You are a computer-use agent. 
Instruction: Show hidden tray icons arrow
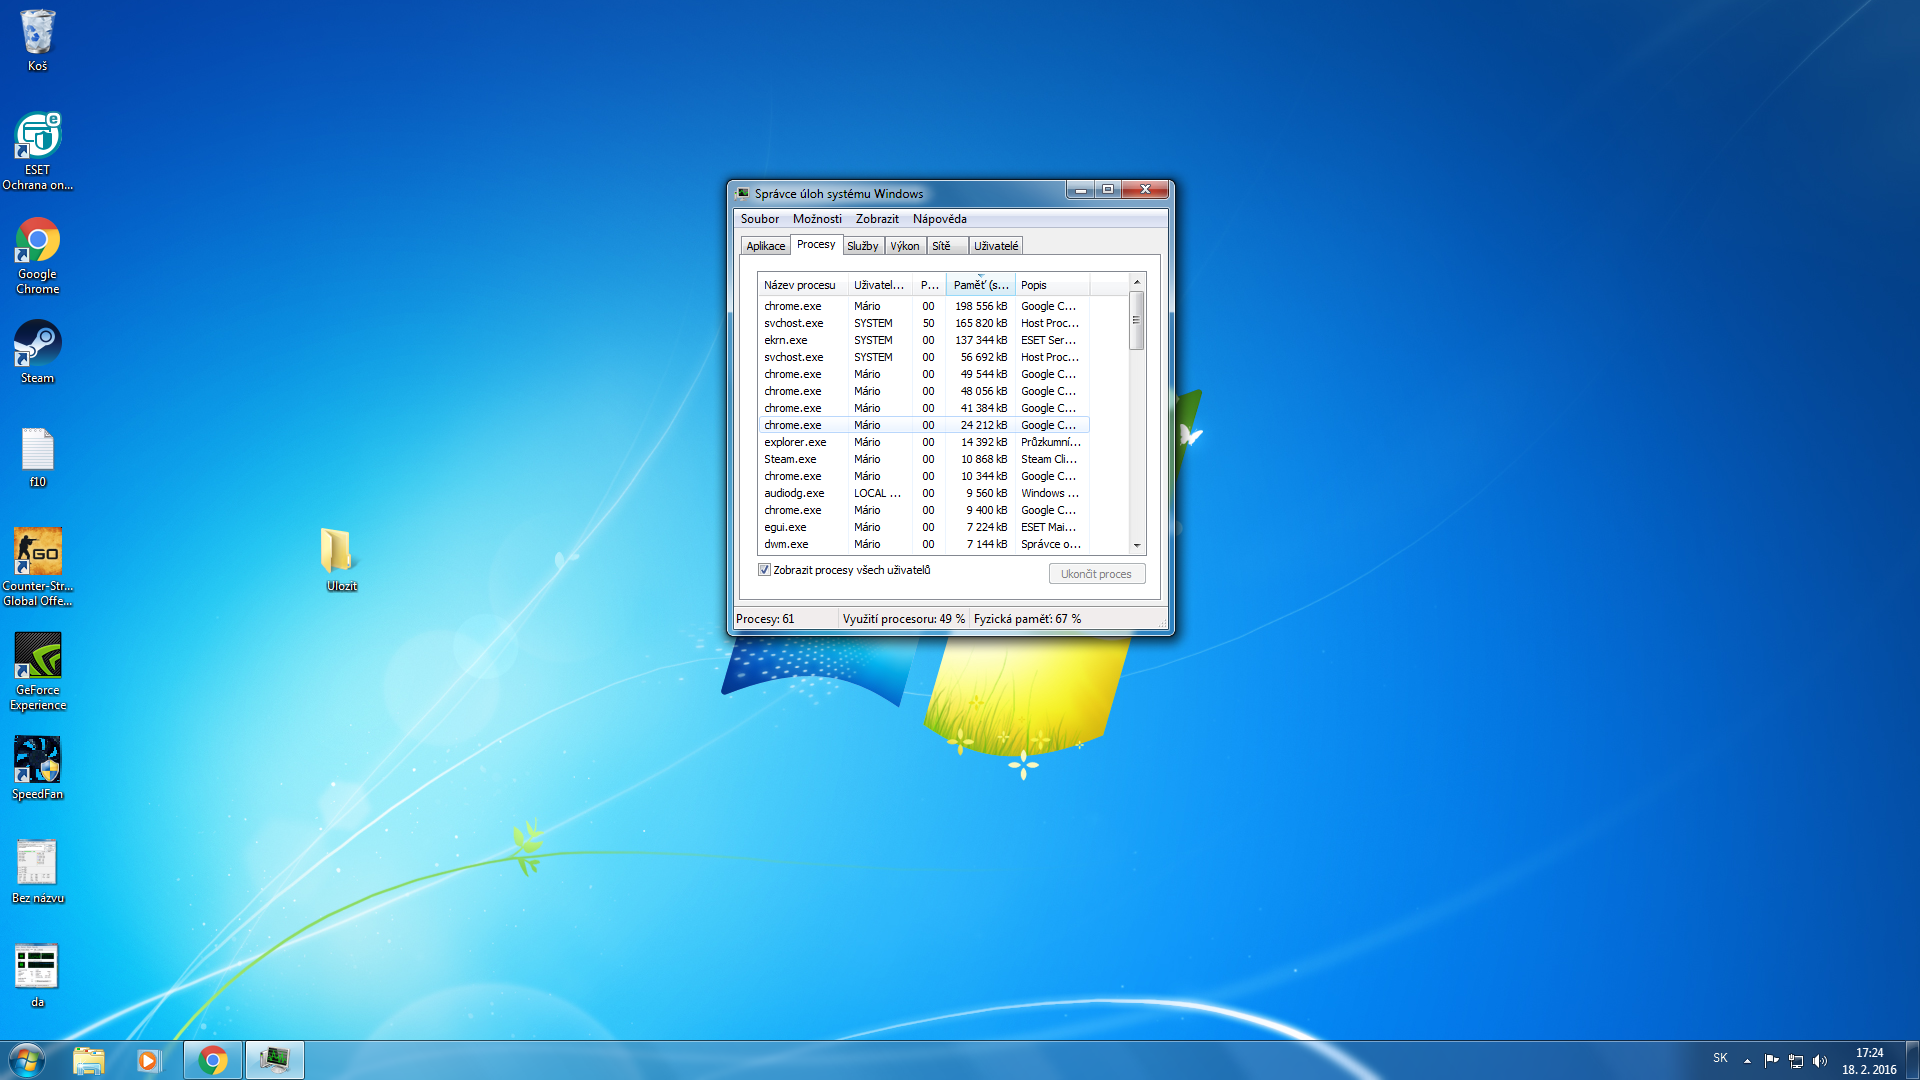[x=1747, y=1061]
